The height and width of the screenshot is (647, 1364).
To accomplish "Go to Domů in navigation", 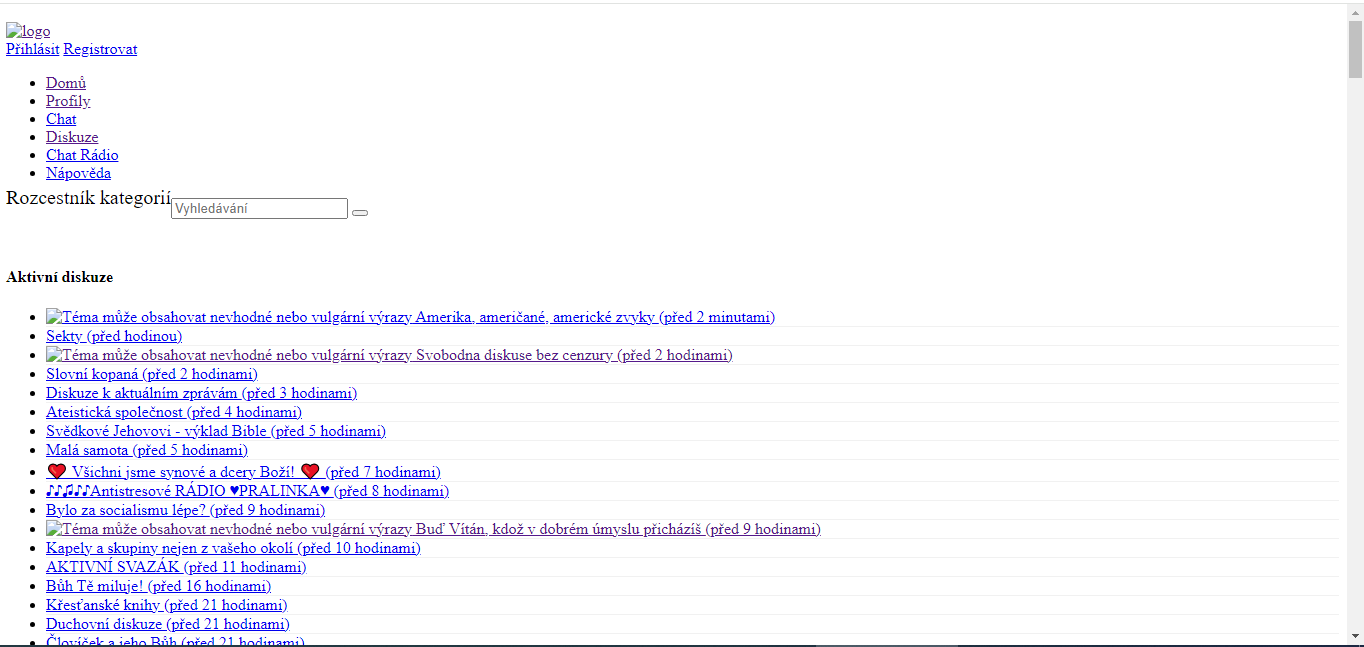I will [66, 83].
